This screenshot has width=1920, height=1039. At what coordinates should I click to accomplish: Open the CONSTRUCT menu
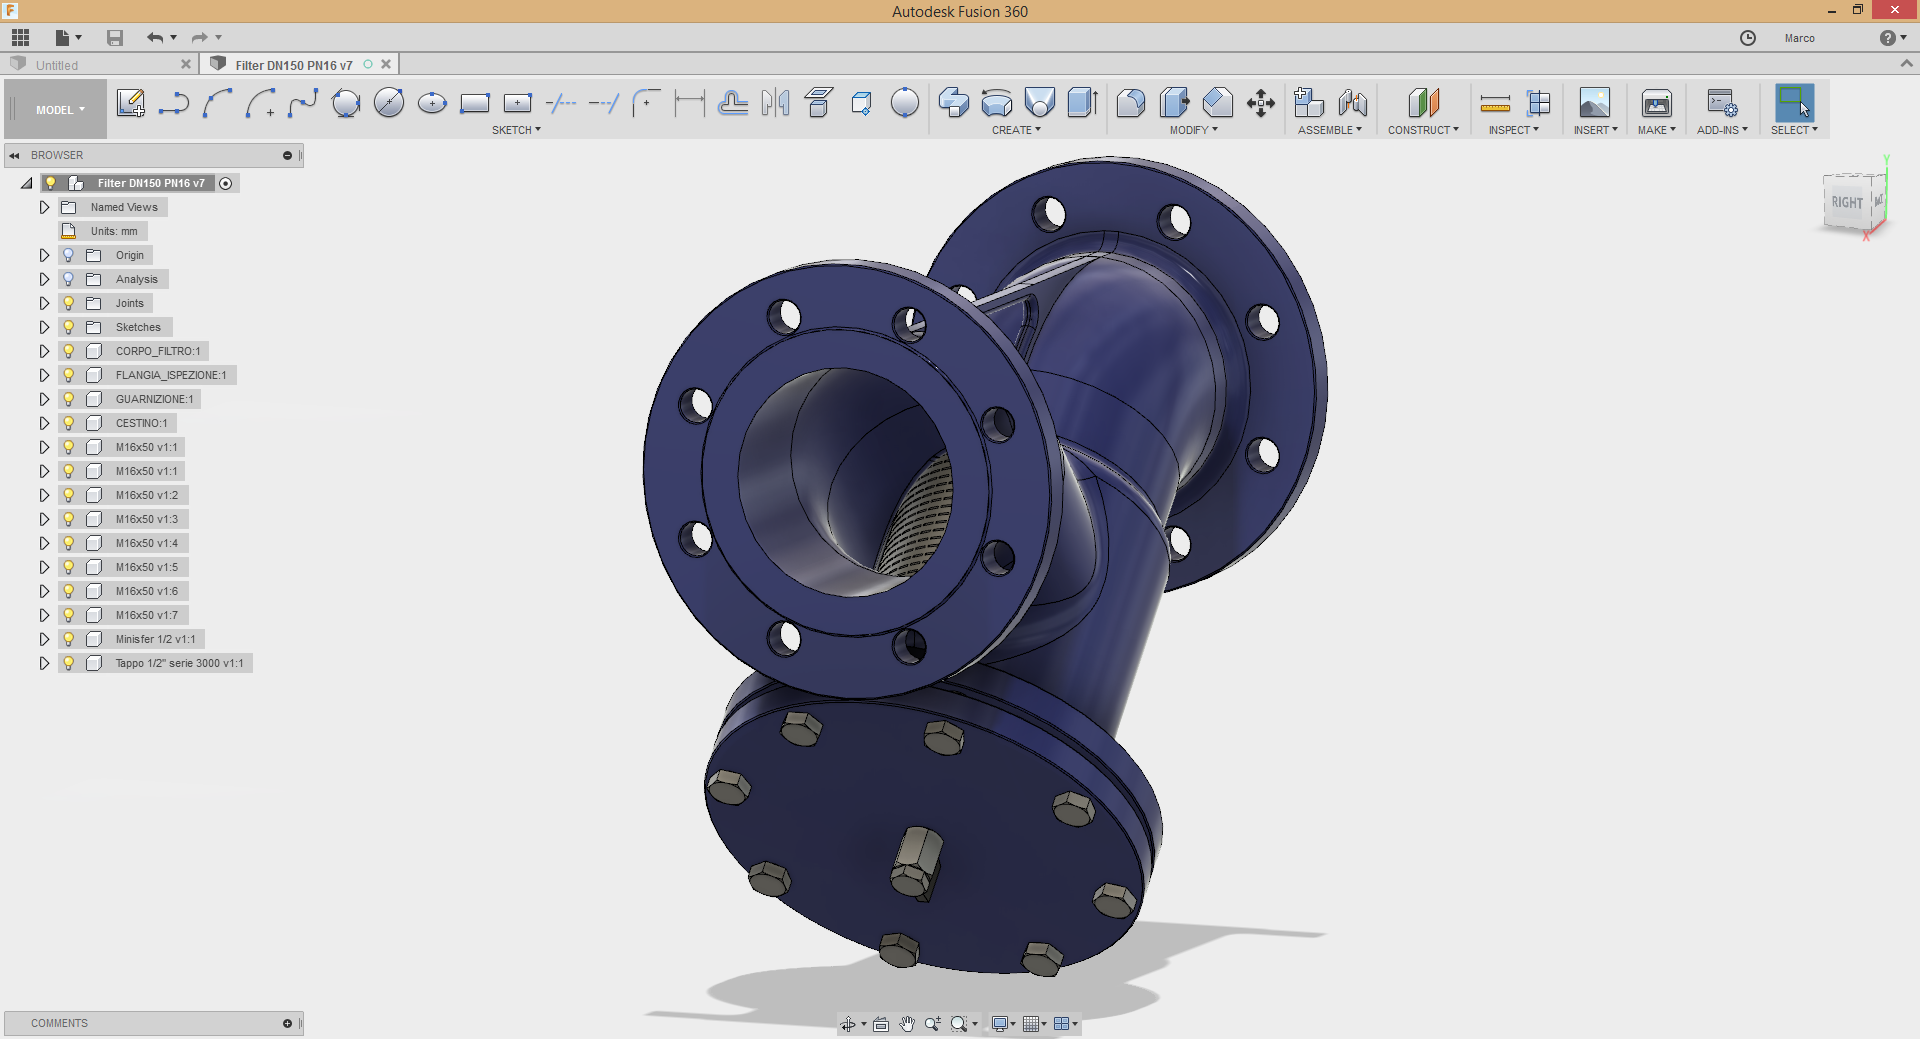(x=1423, y=130)
